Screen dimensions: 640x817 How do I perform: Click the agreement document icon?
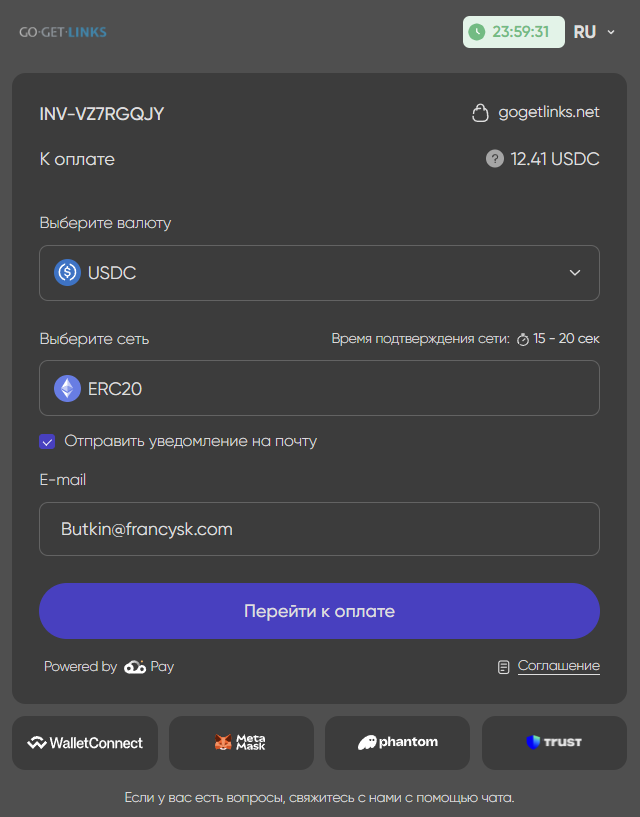pyautogui.click(x=504, y=666)
